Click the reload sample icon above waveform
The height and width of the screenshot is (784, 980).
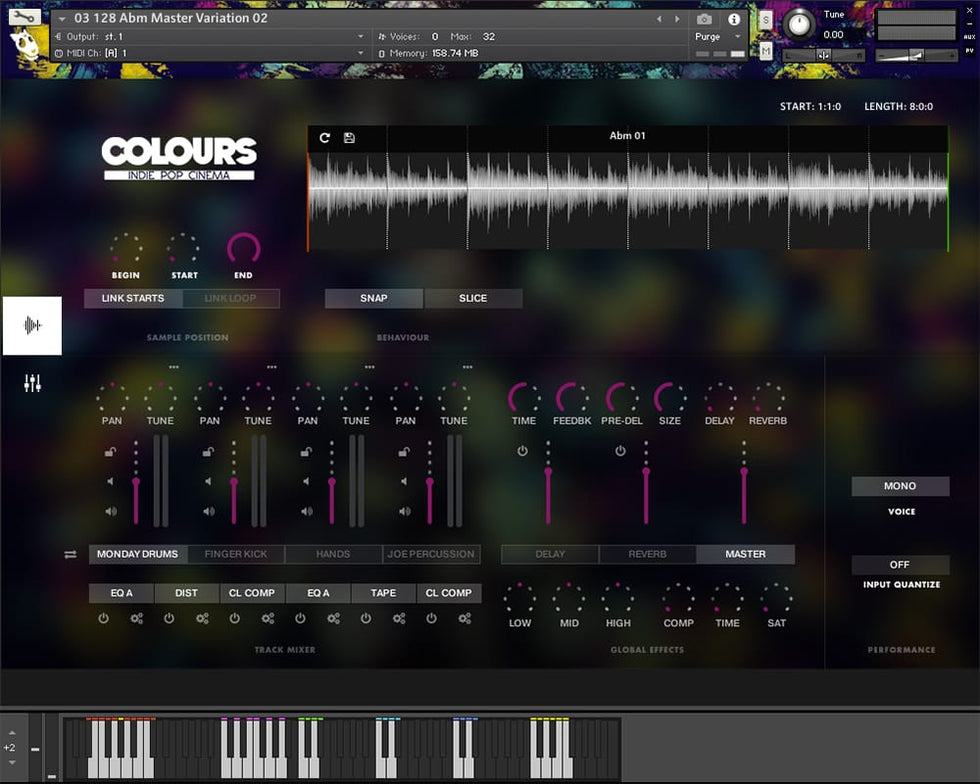click(x=325, y=138)
